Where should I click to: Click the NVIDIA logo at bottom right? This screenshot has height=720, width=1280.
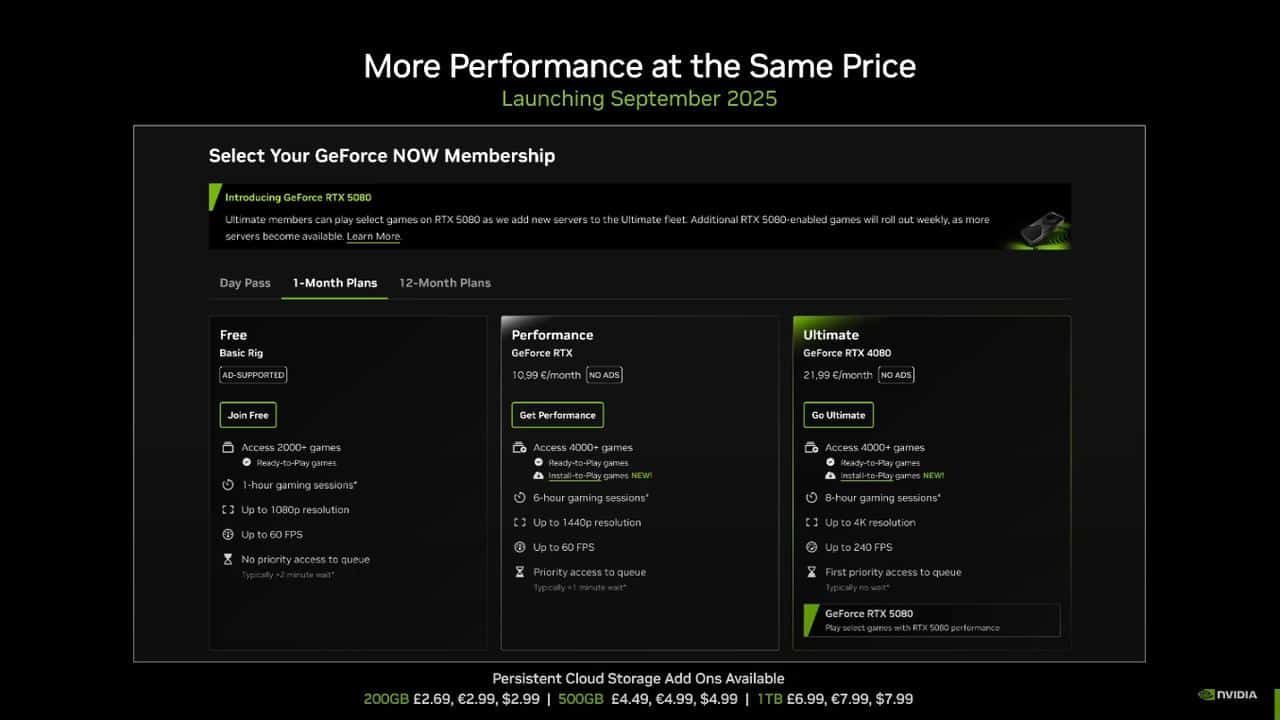pos(1228,693)
